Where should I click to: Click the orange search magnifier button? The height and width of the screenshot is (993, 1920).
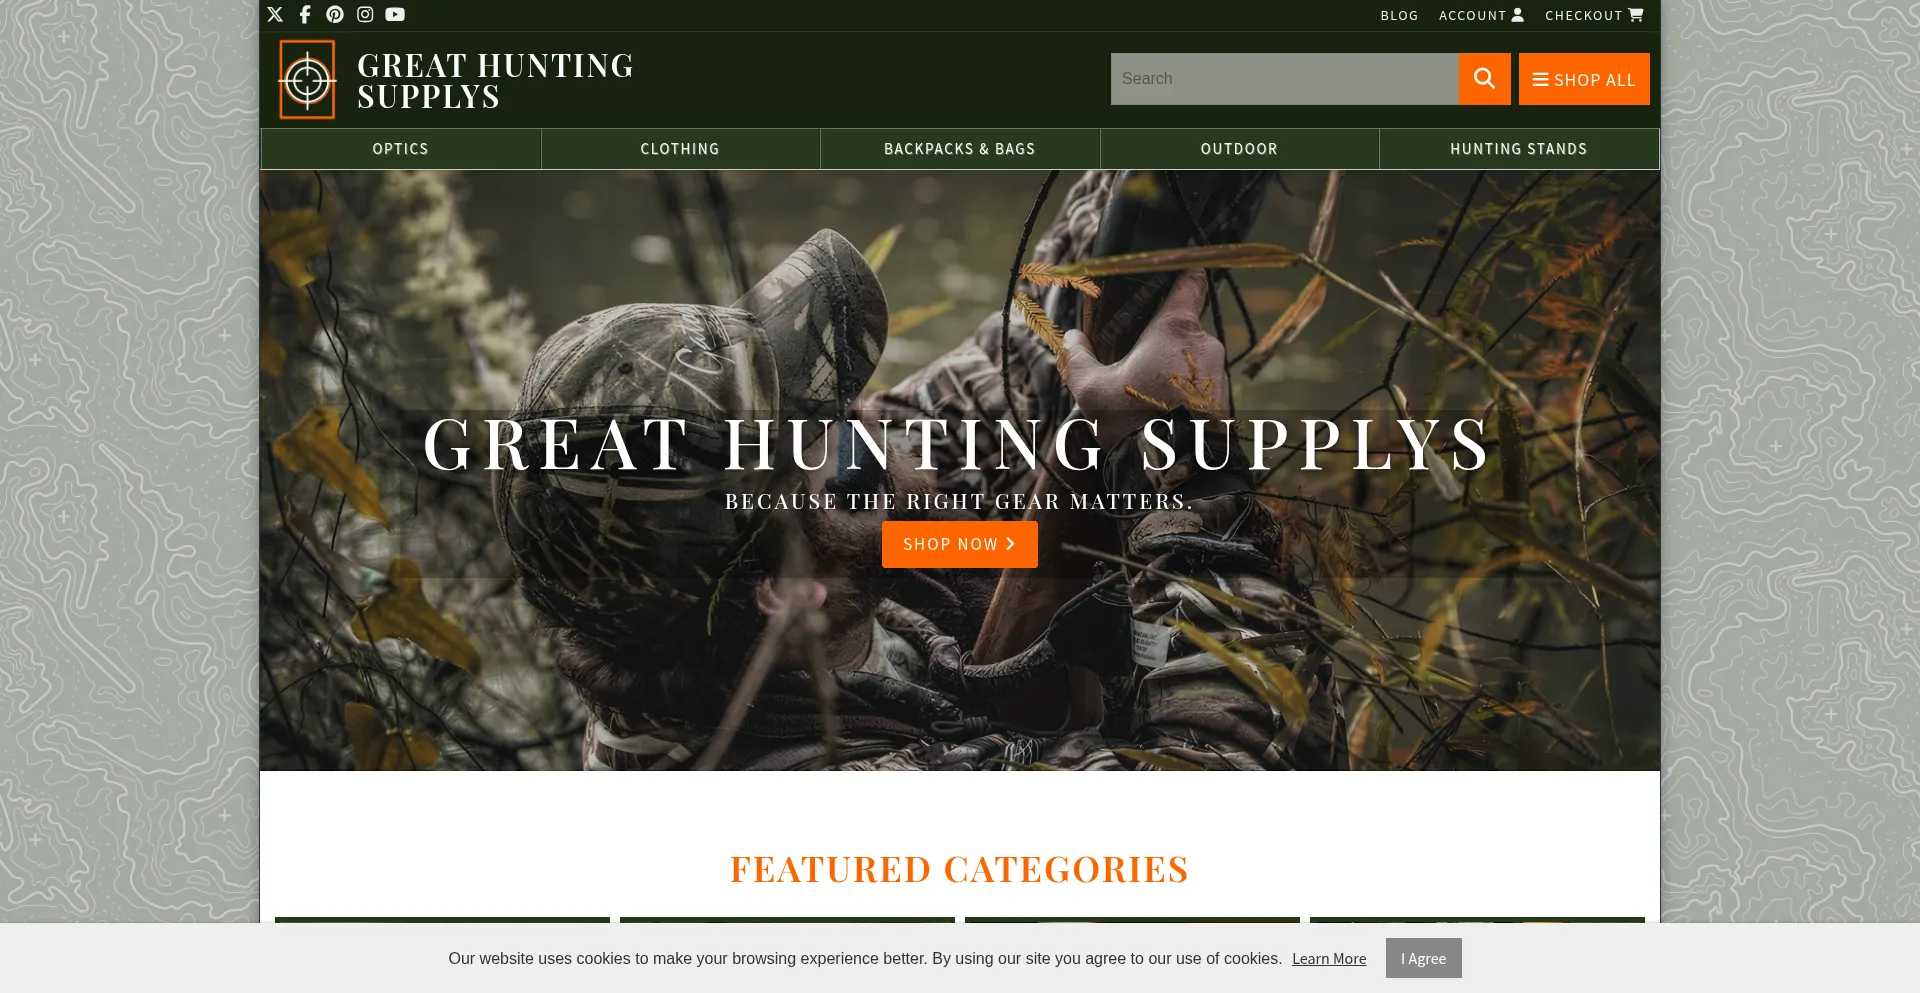coord(1484,79)
